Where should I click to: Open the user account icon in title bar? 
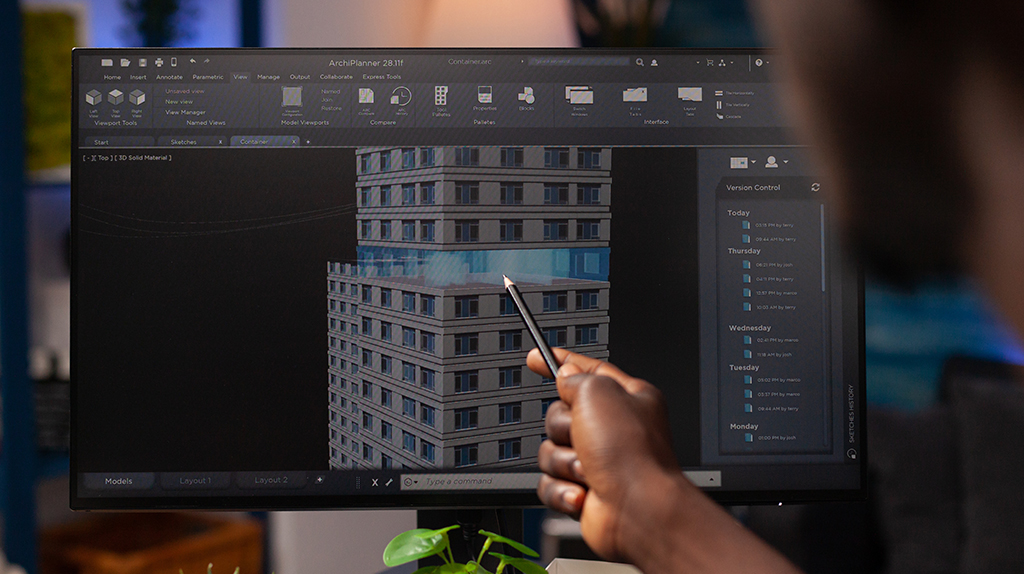click(x=654, y=63)
